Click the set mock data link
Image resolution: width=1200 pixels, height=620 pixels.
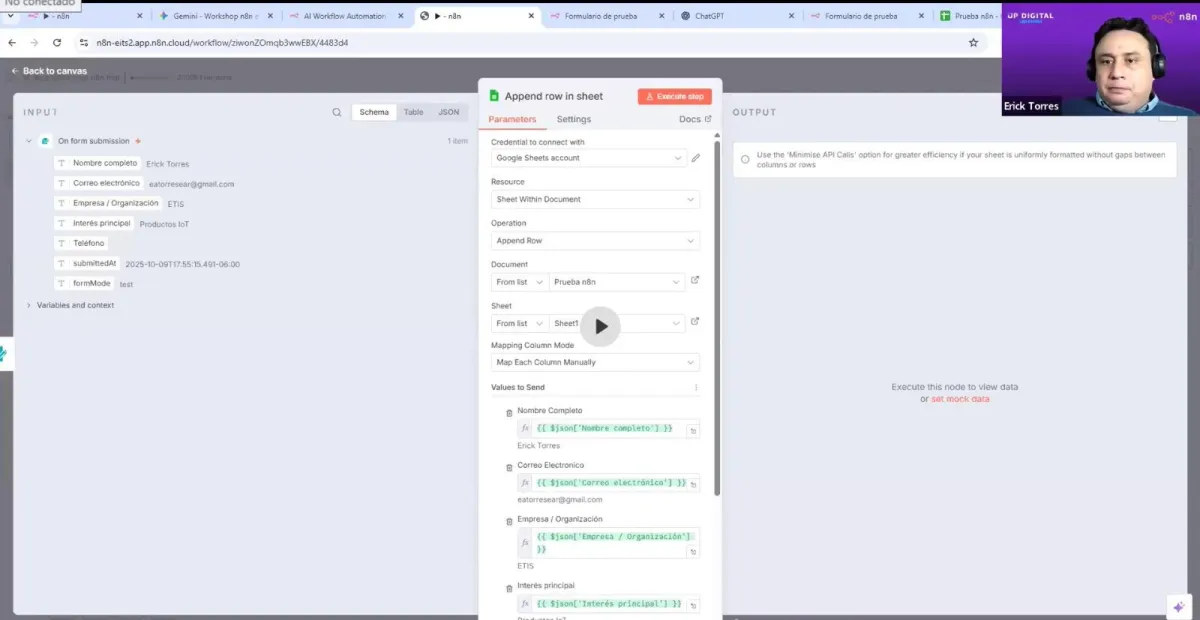click(960, 399)
